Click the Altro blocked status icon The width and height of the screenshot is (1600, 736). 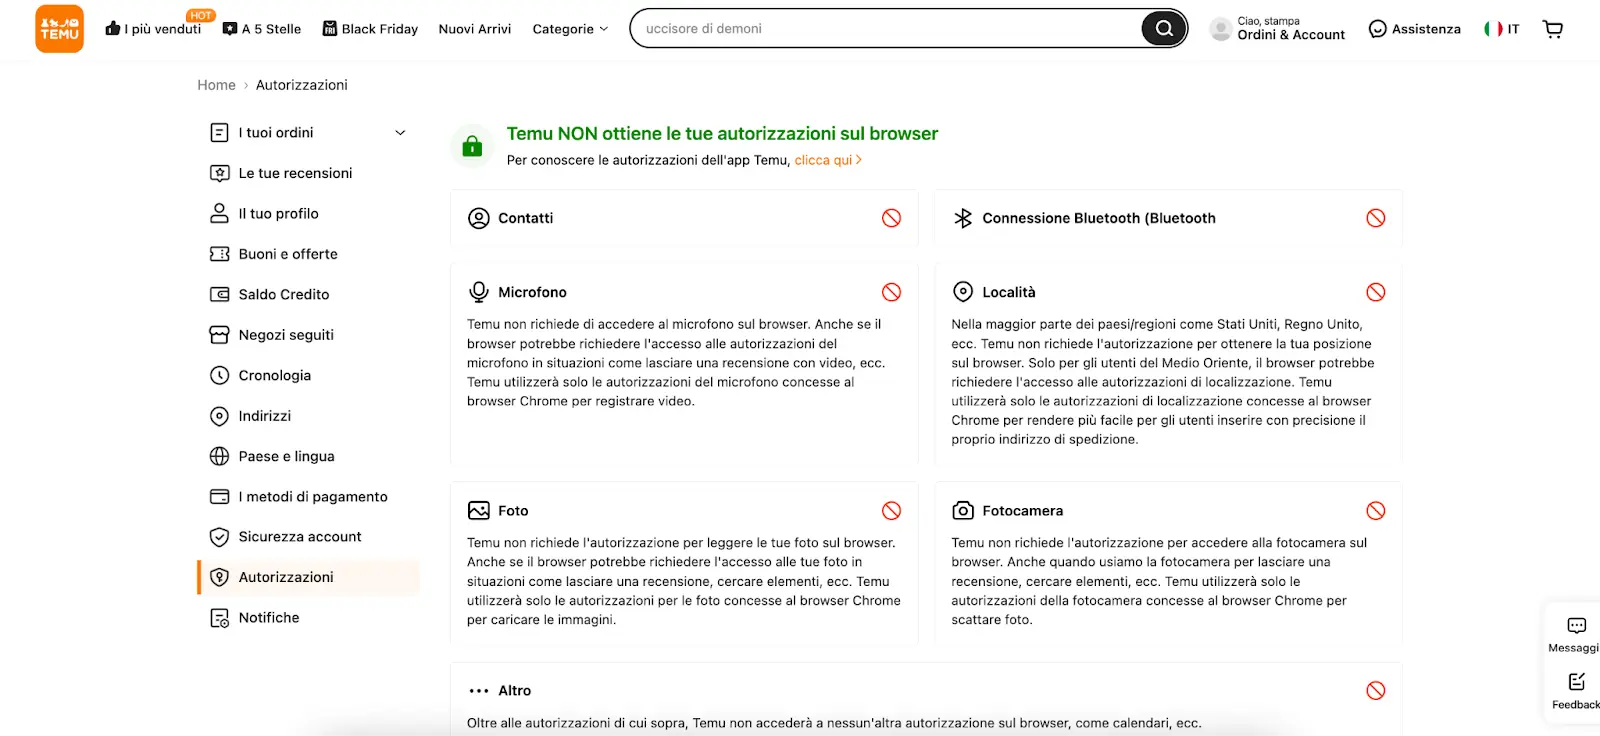tap(1376, 690)
